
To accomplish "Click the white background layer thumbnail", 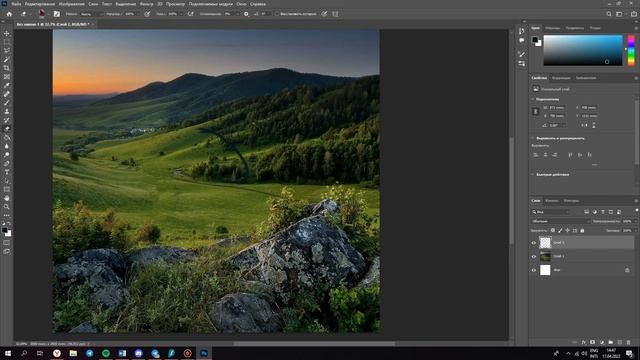I will point(545,270).
